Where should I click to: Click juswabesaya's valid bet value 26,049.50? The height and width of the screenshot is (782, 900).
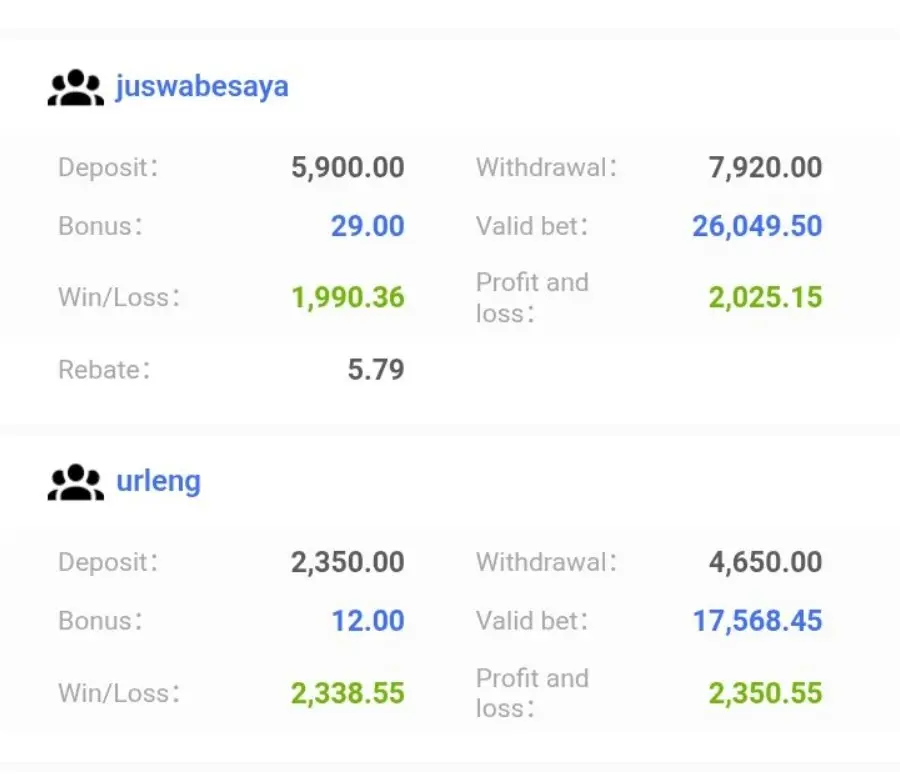tap(758, 226)
